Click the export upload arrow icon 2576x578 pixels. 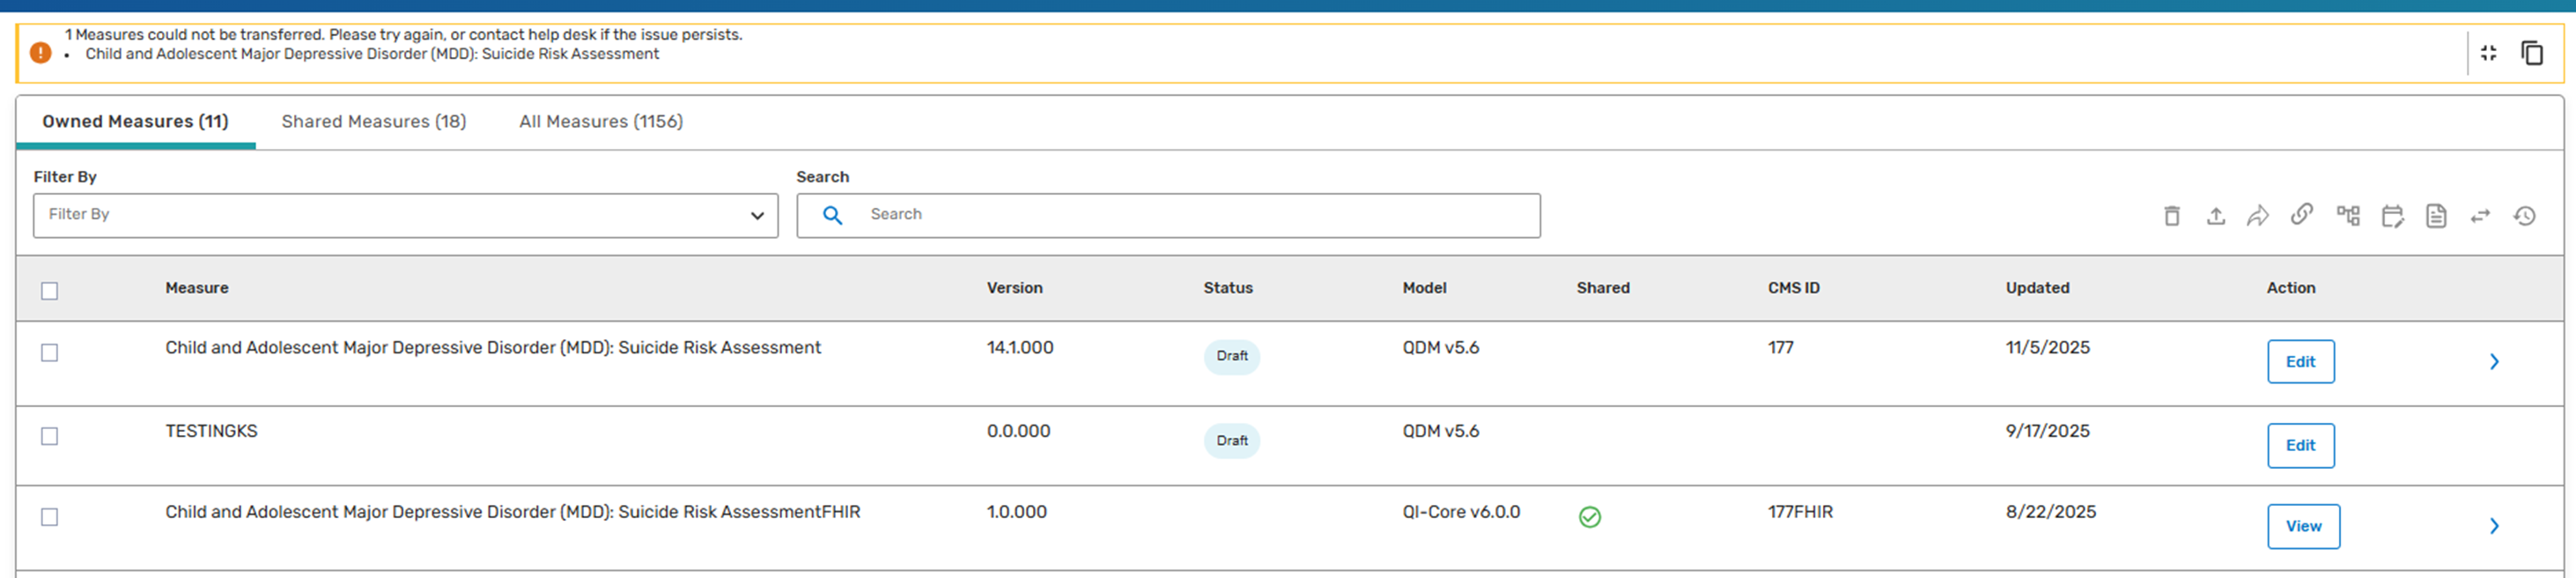click(x=2215, y=216)
